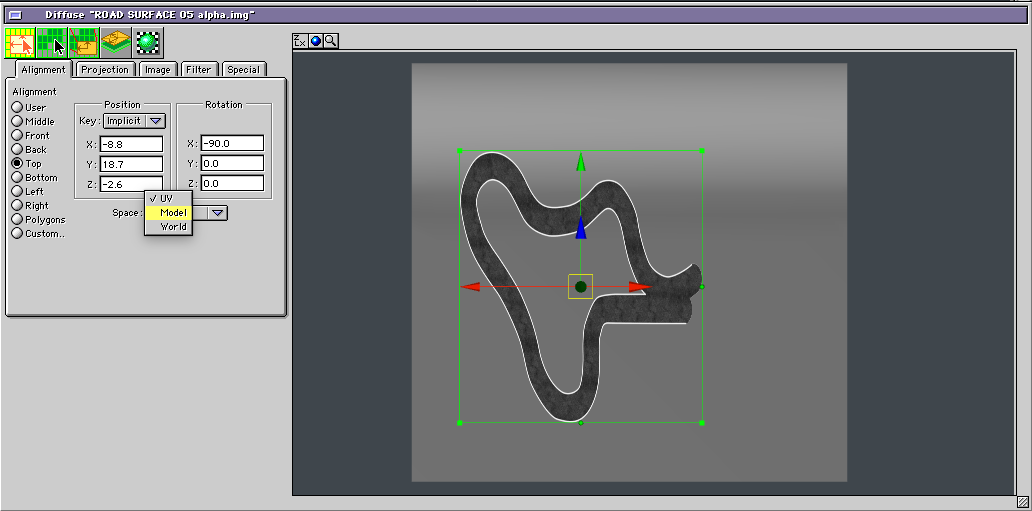Click the Space dropdown arrow

point(217,212)
